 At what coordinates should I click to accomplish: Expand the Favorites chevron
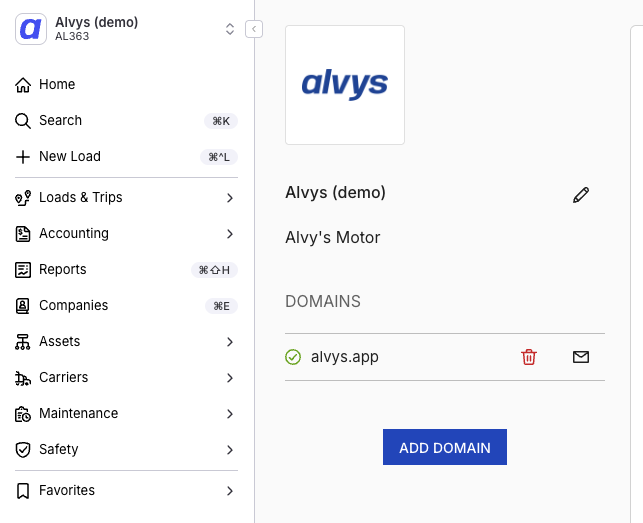[x=230, y=491]
